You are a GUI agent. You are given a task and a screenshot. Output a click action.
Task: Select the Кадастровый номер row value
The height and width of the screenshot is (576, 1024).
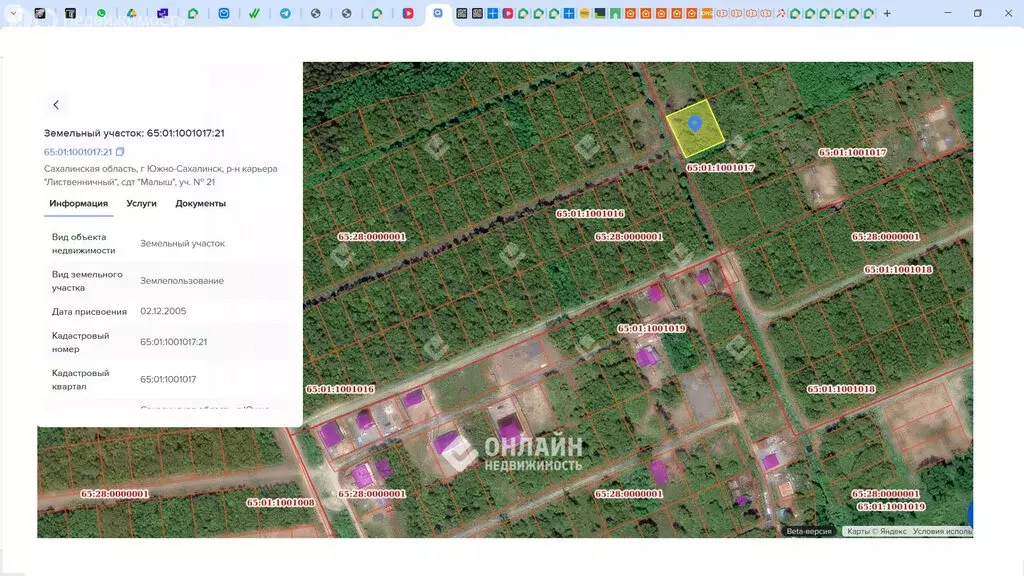tap(173, 342)
